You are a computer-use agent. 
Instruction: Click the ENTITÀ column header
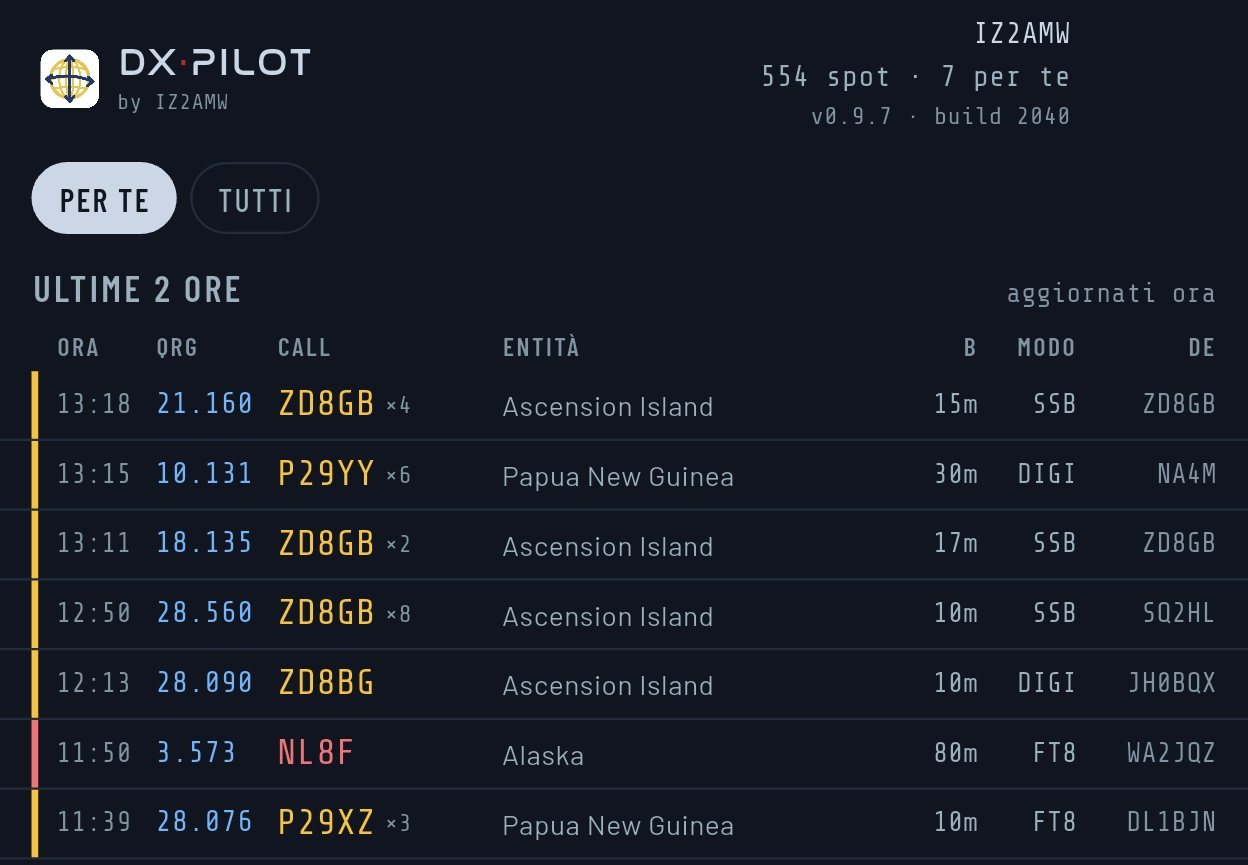click(x=541, y=348)
